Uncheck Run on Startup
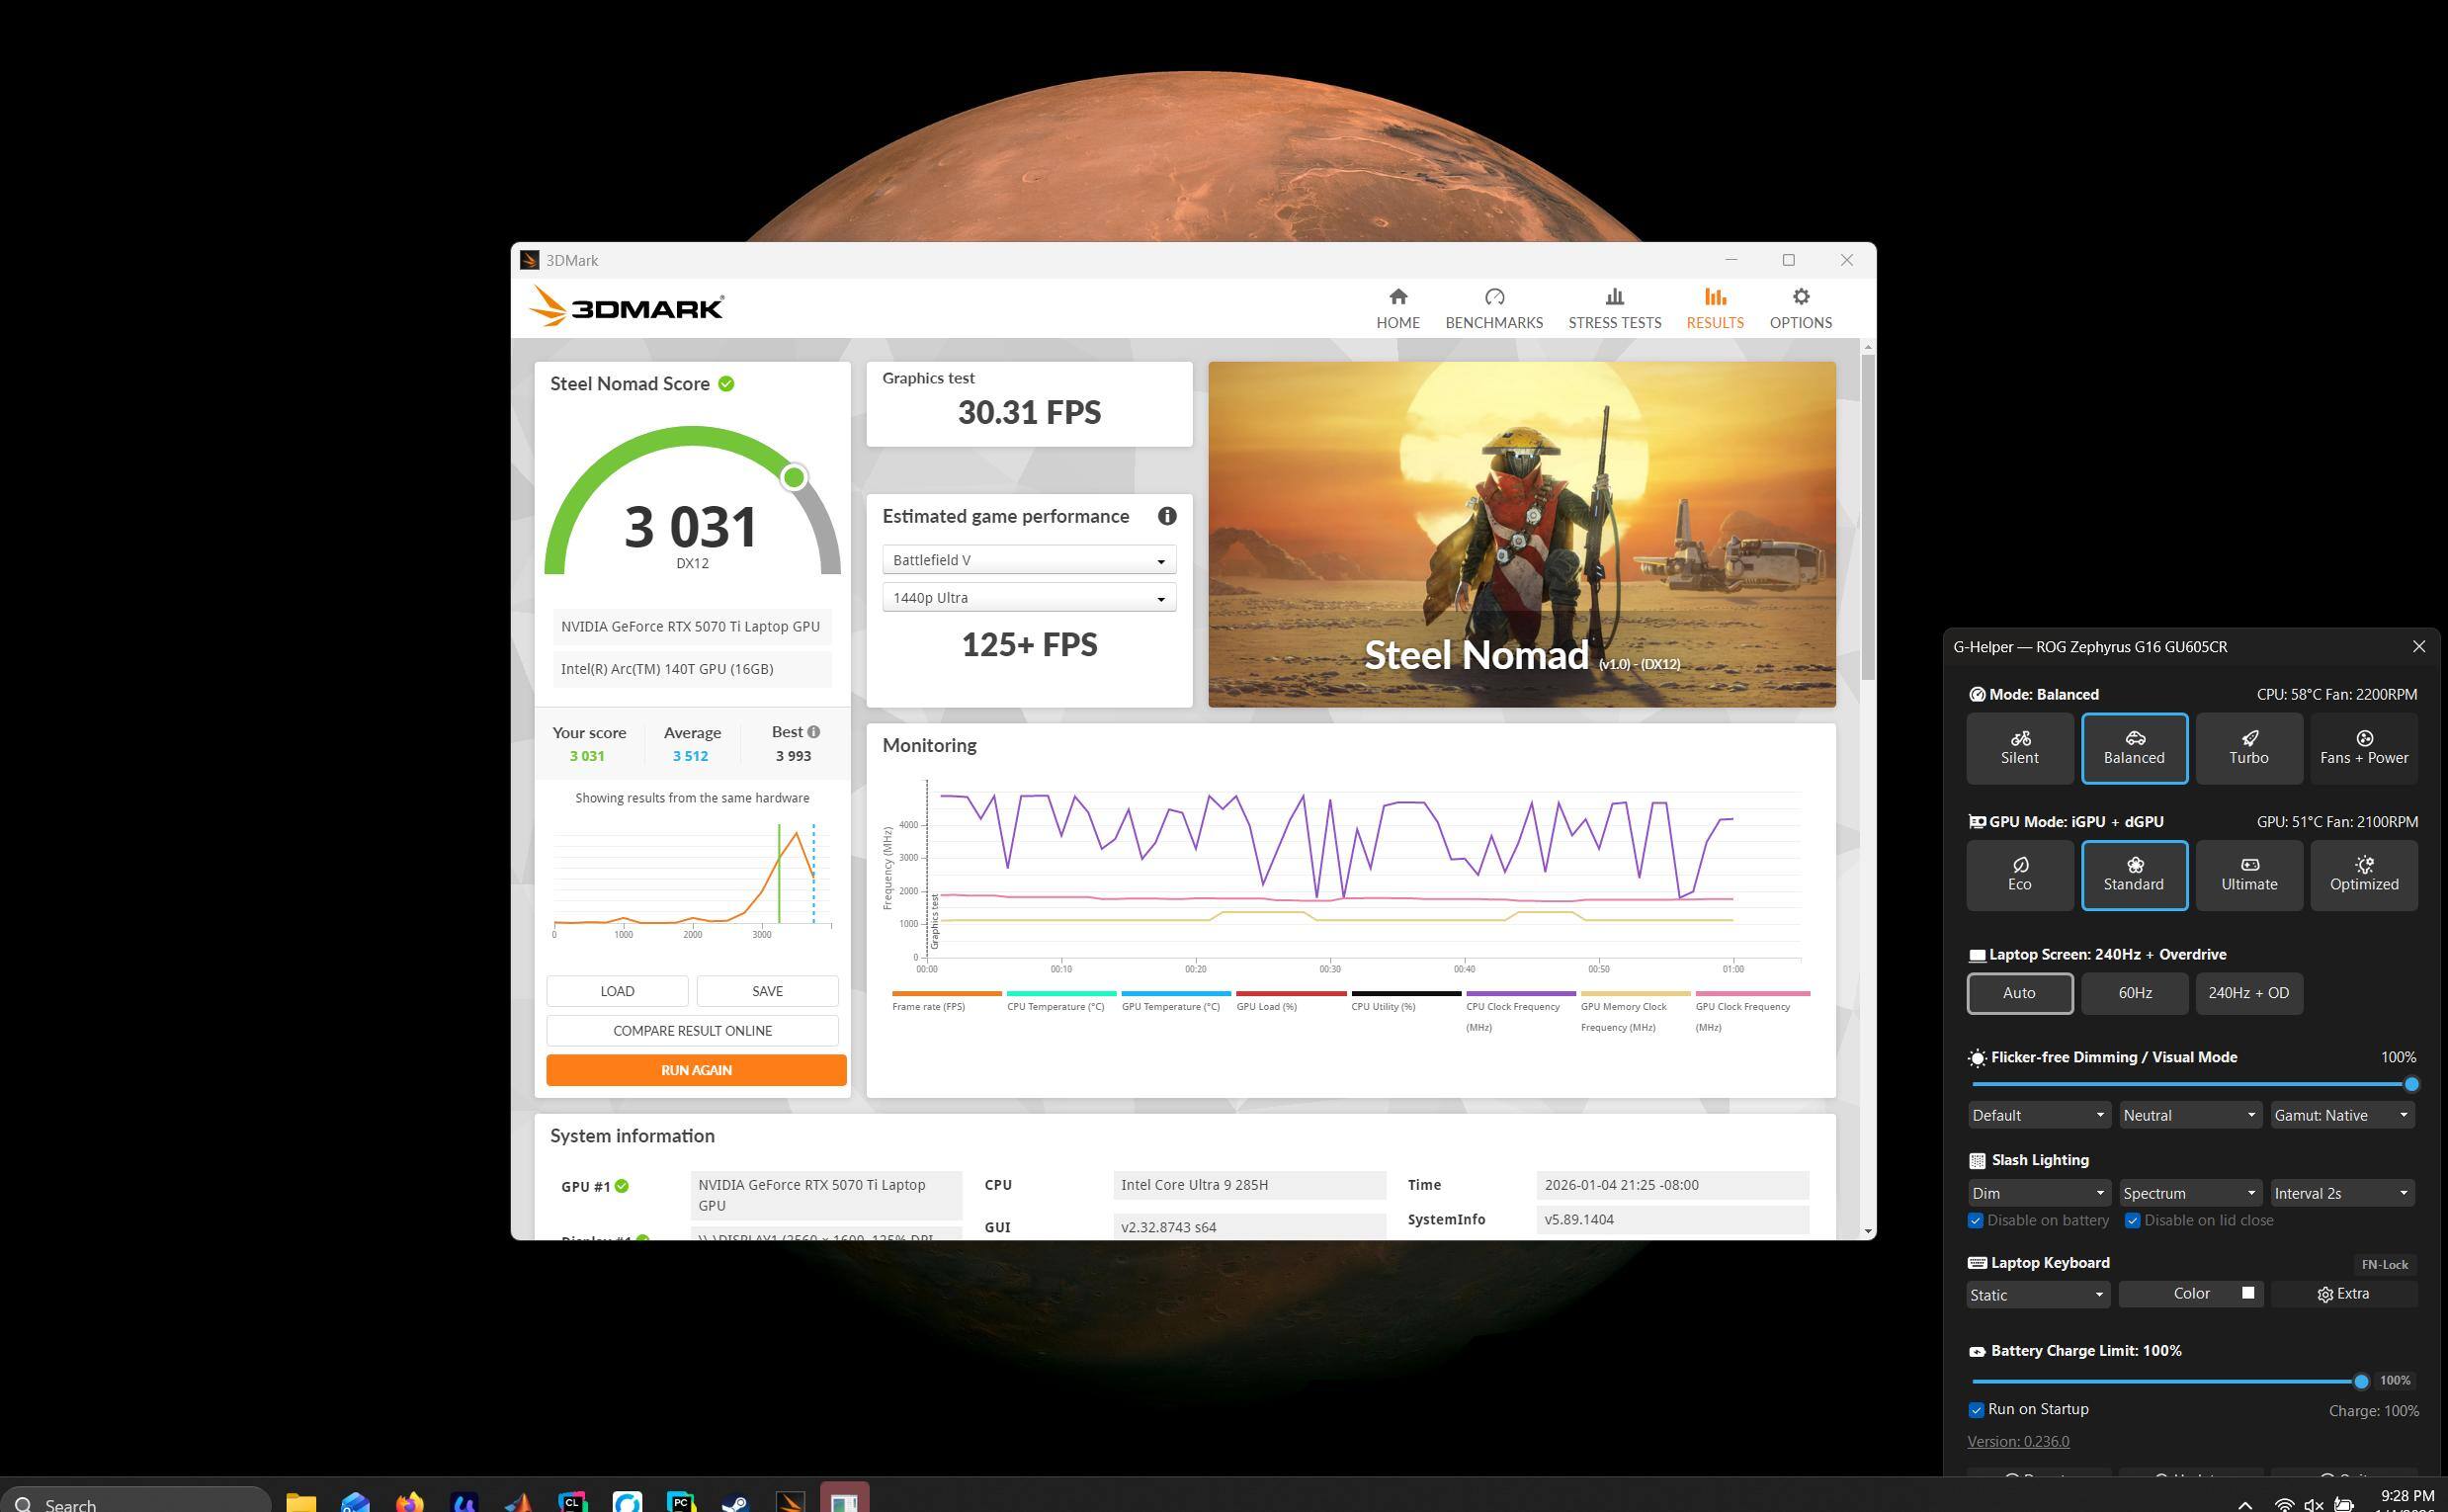Viewport: 2448px width, 1512px height. [x=1976, y=1410]
